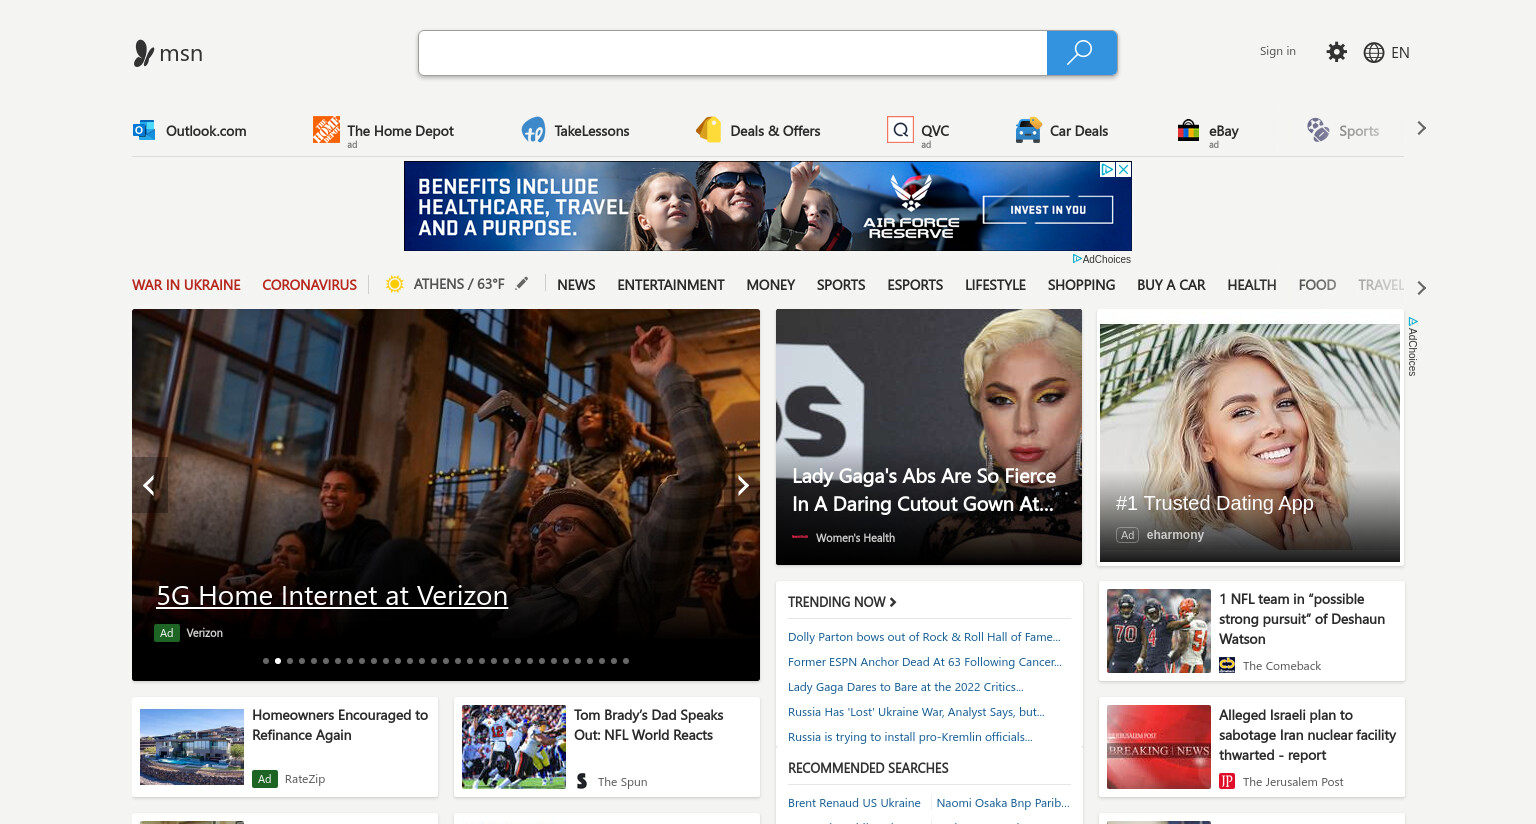Open eharmony #1 Trusted Dating App ad

[1250, 437]
